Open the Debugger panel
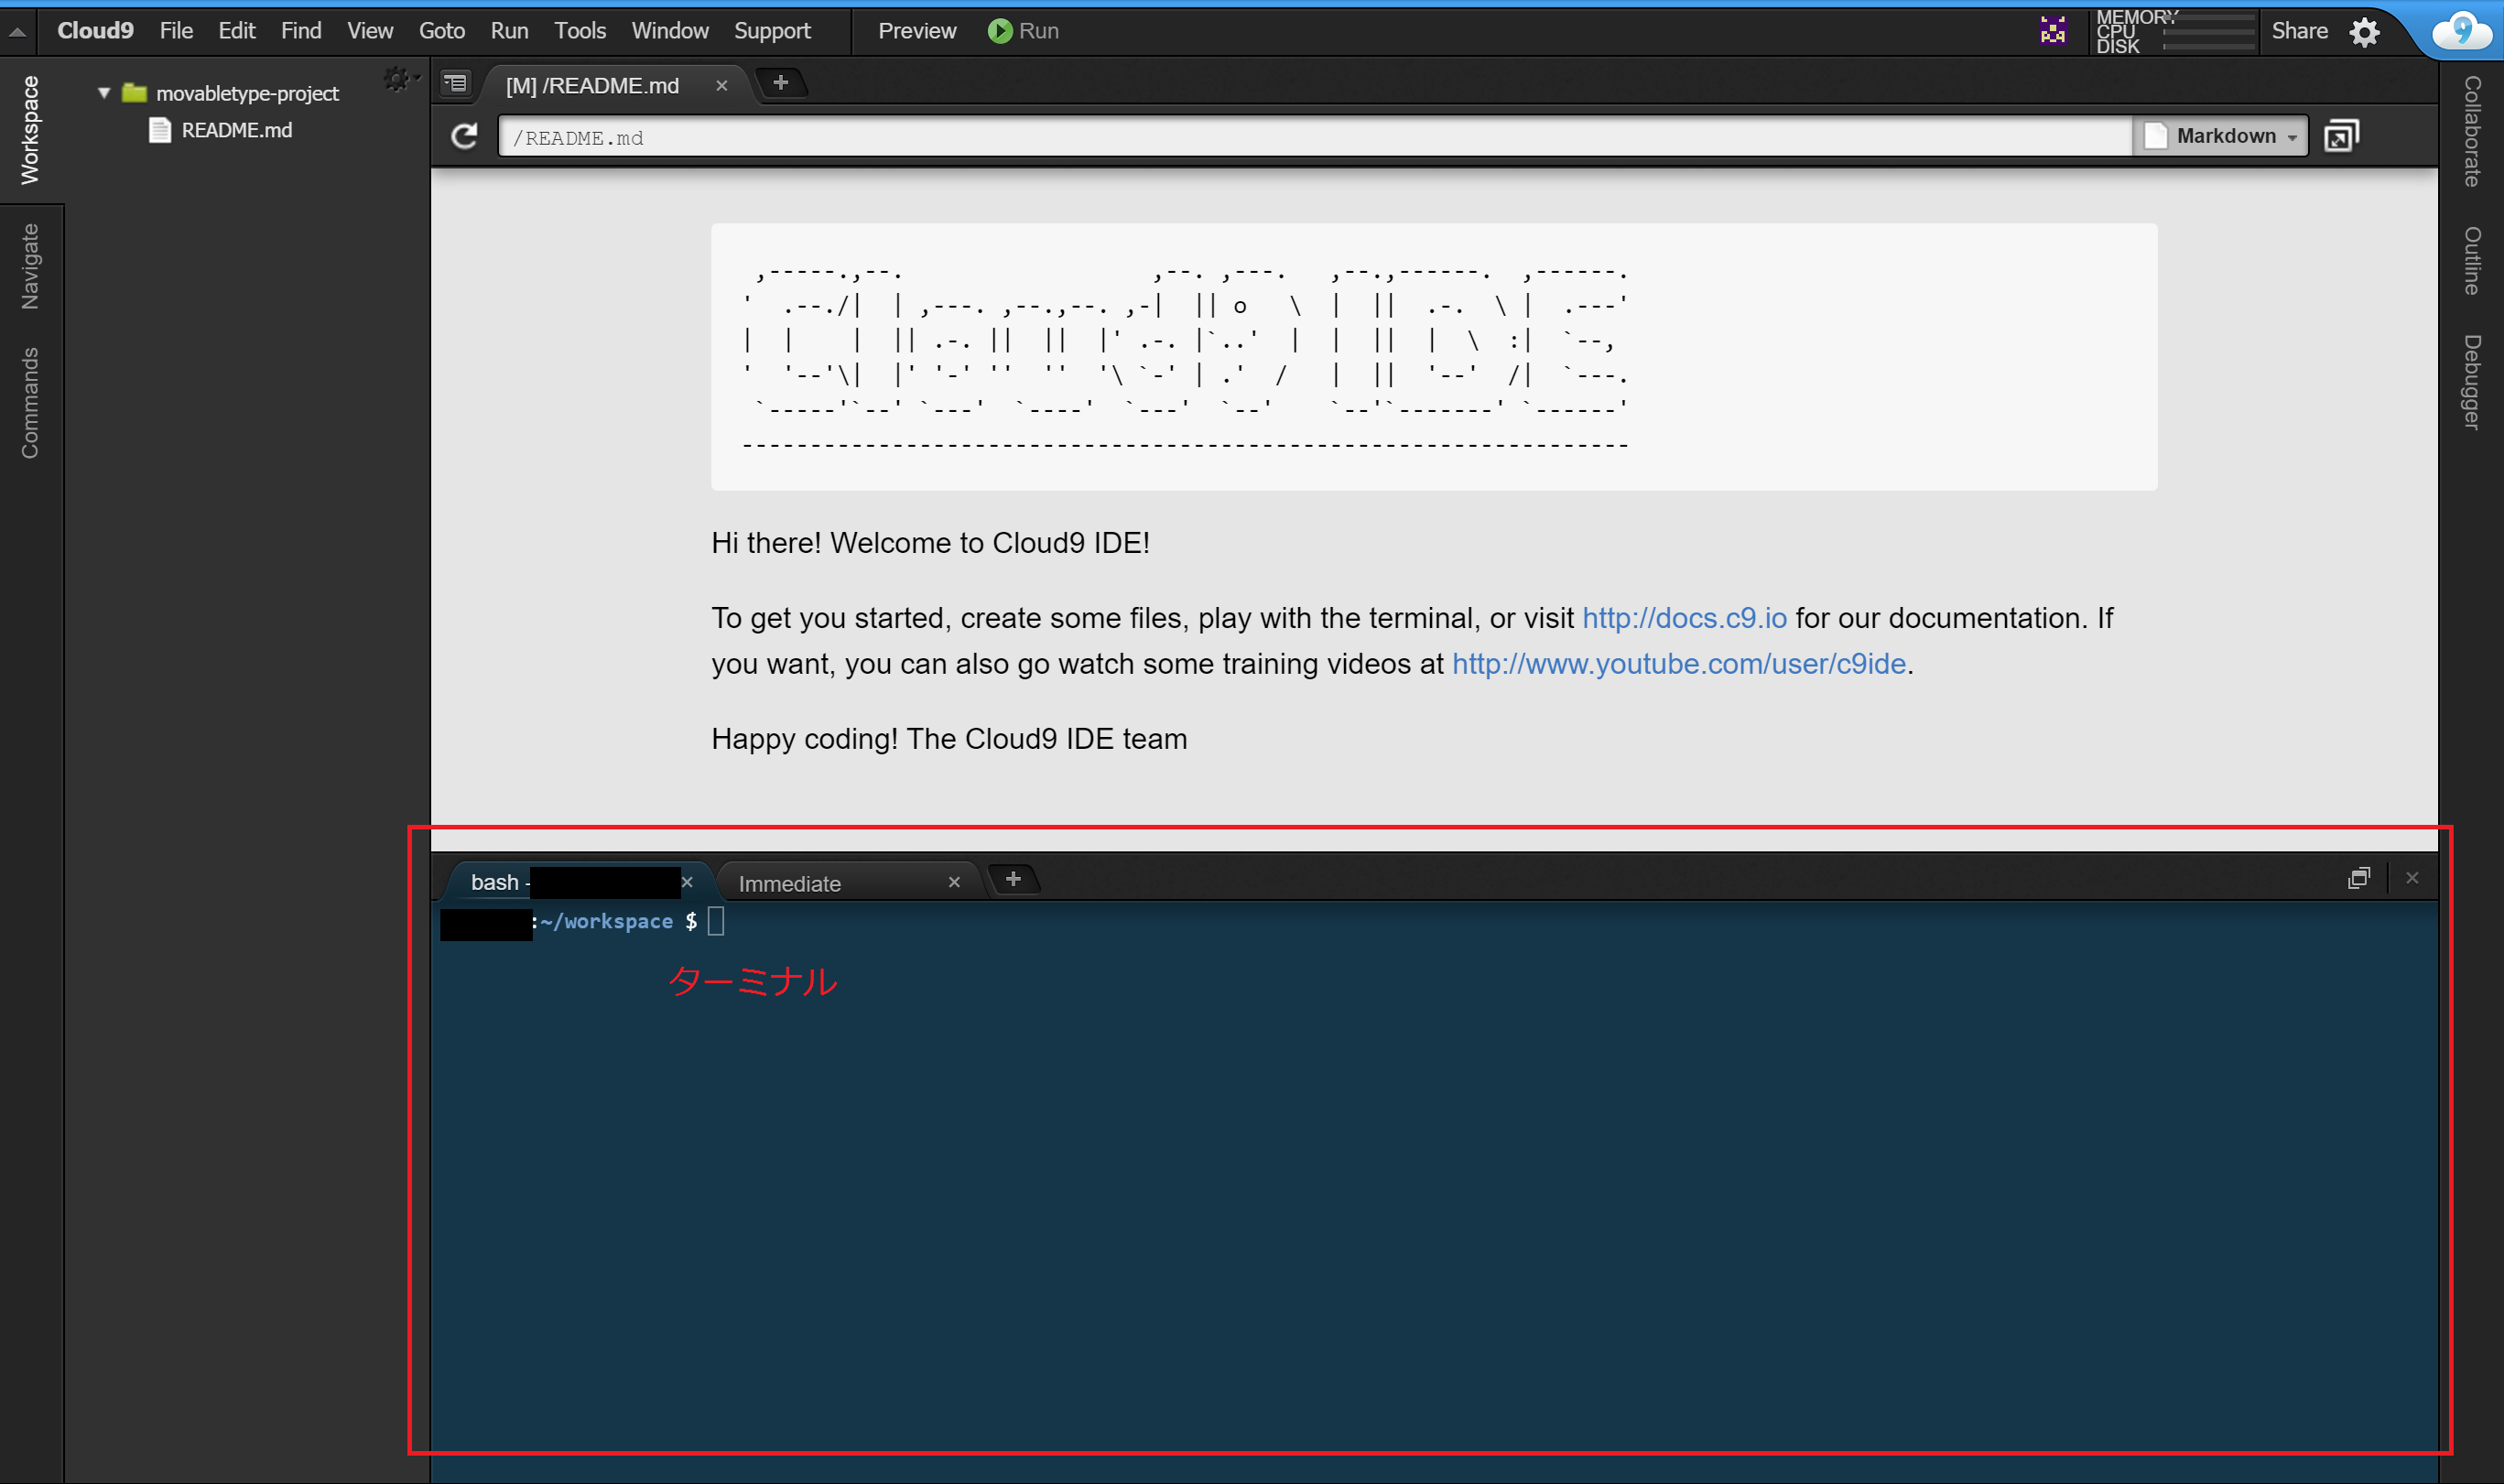The width and height of the screenshot is (2504, 1484). coord(2471,382)
